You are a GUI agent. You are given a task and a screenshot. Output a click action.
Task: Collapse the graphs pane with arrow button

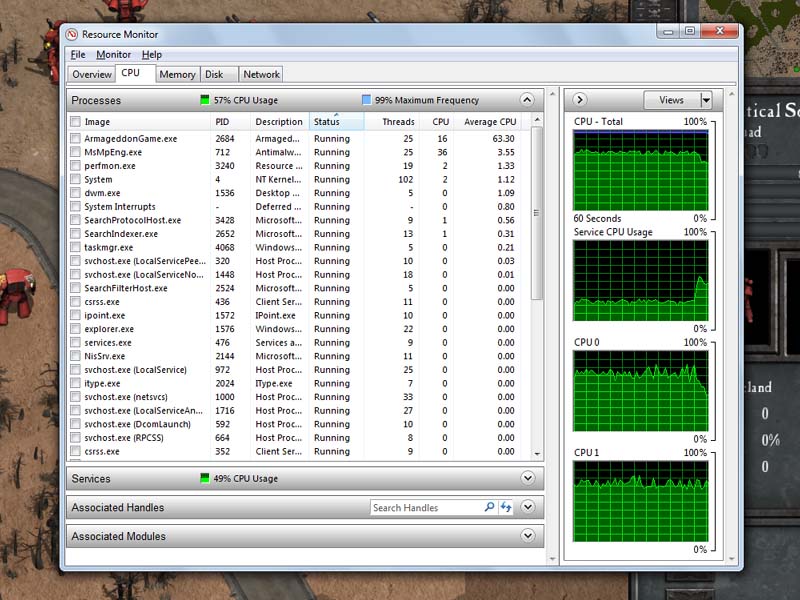pos(580,99)
